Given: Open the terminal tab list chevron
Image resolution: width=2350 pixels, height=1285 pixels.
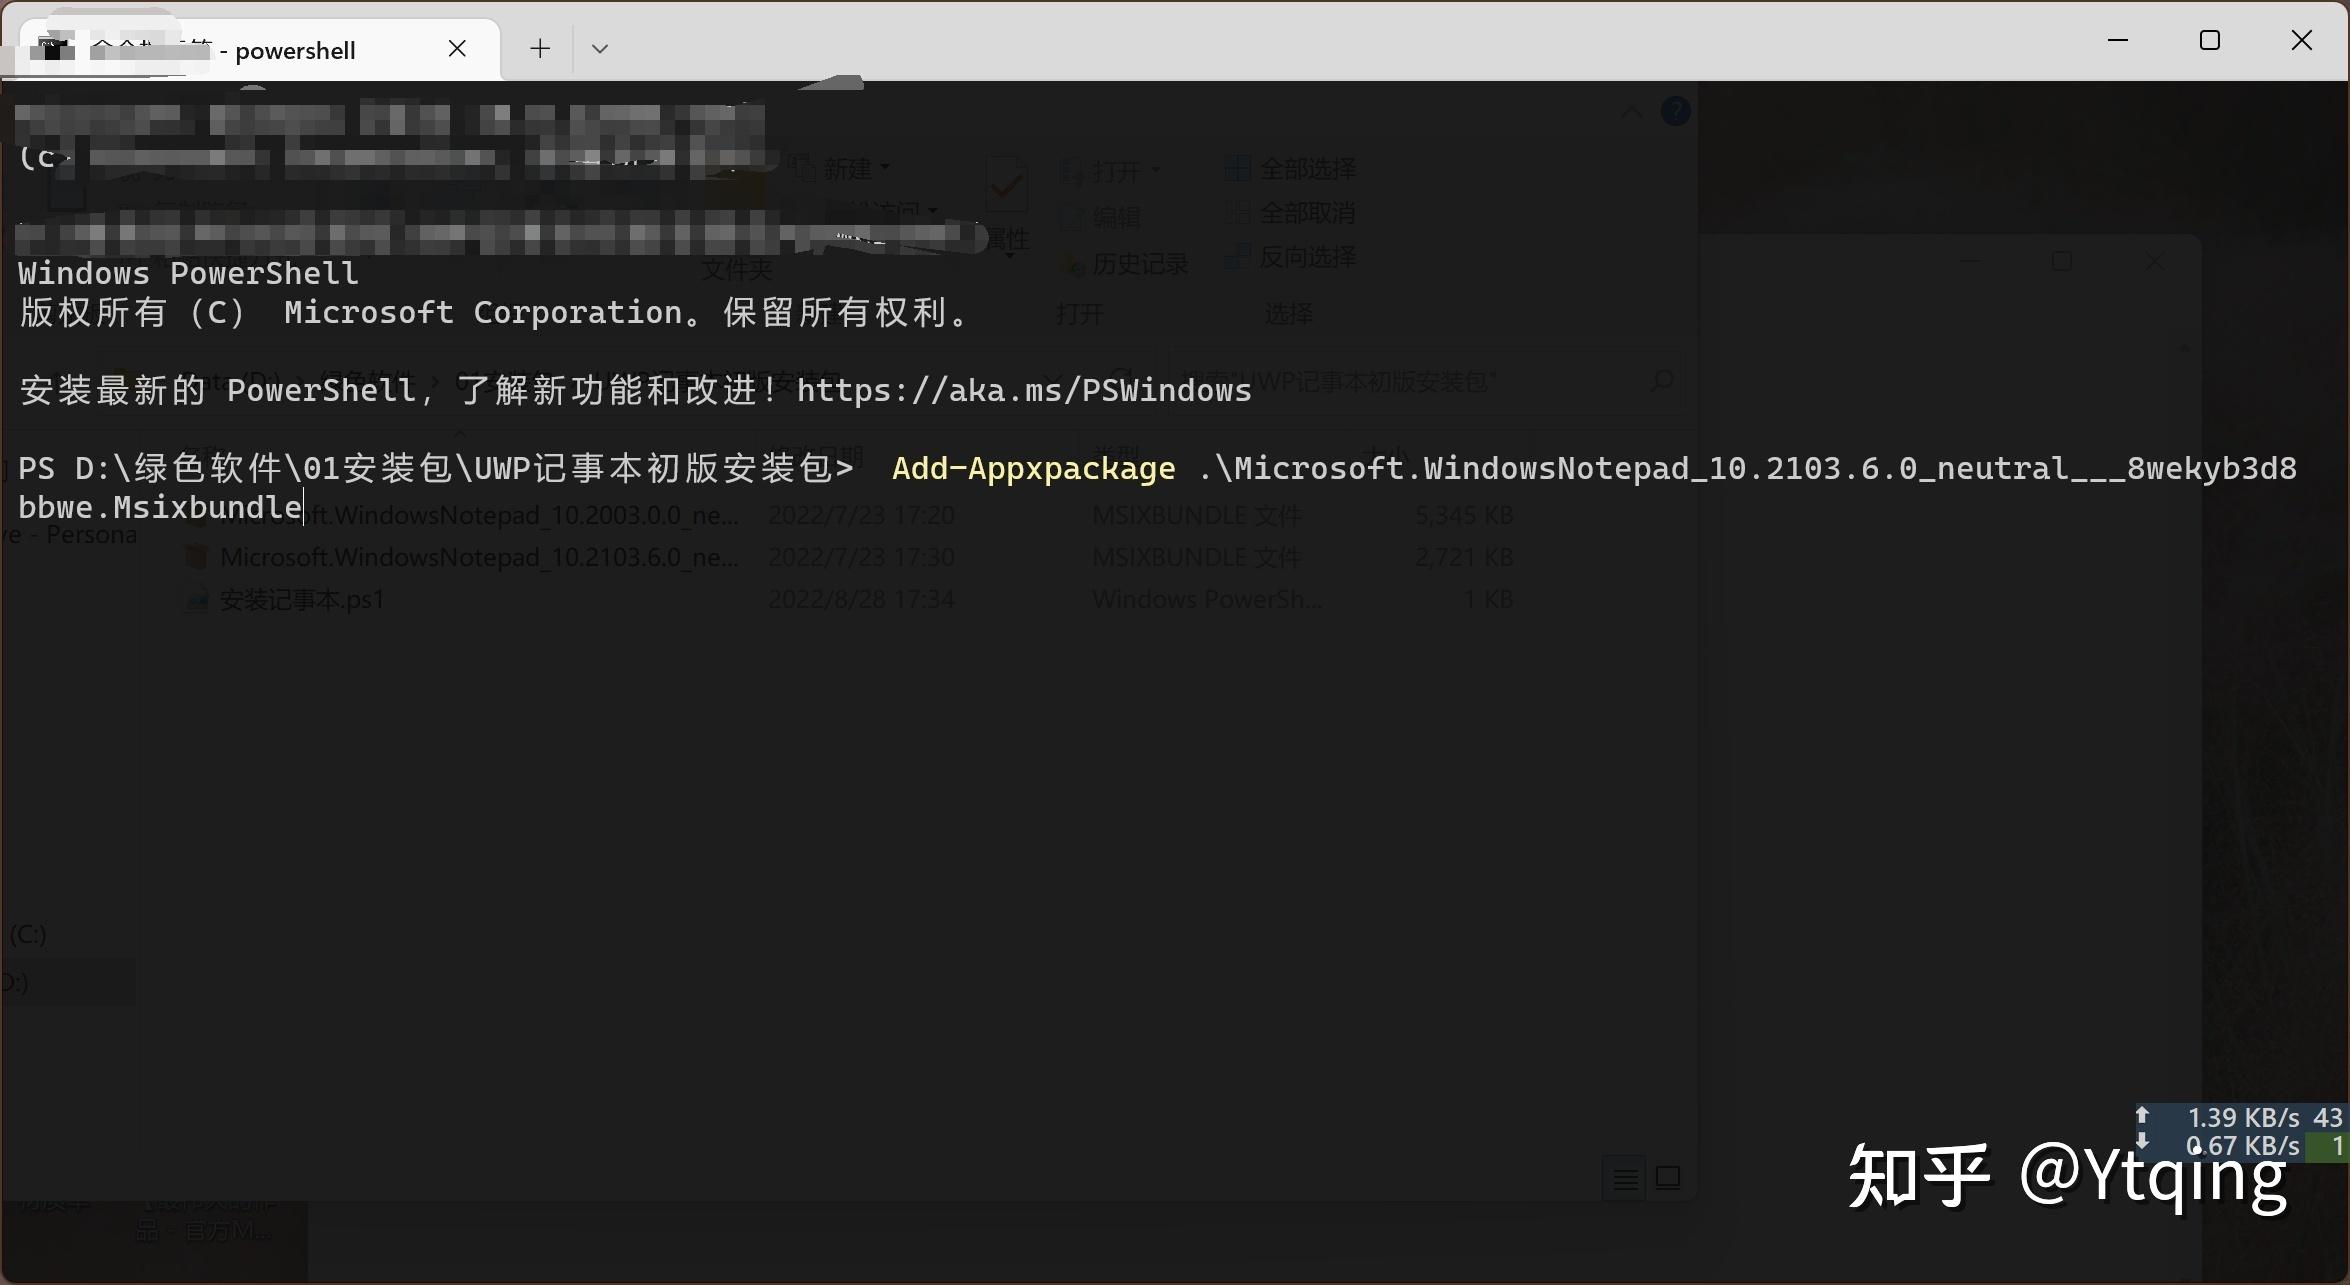Looking at the screenshot, I should click(600, 48).
